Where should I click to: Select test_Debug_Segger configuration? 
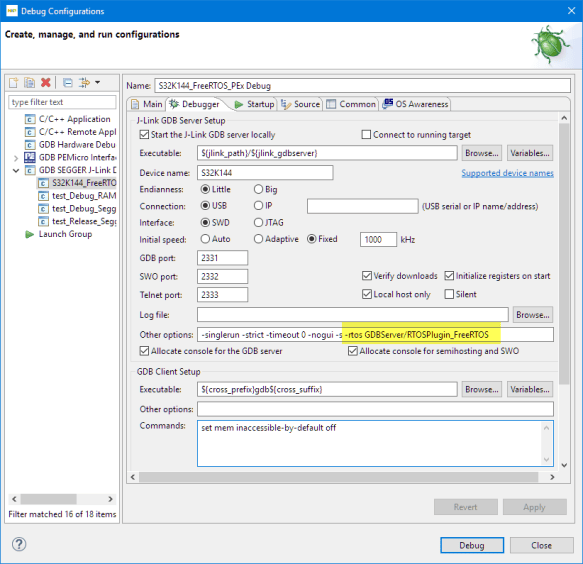click(x=84, y=209)
